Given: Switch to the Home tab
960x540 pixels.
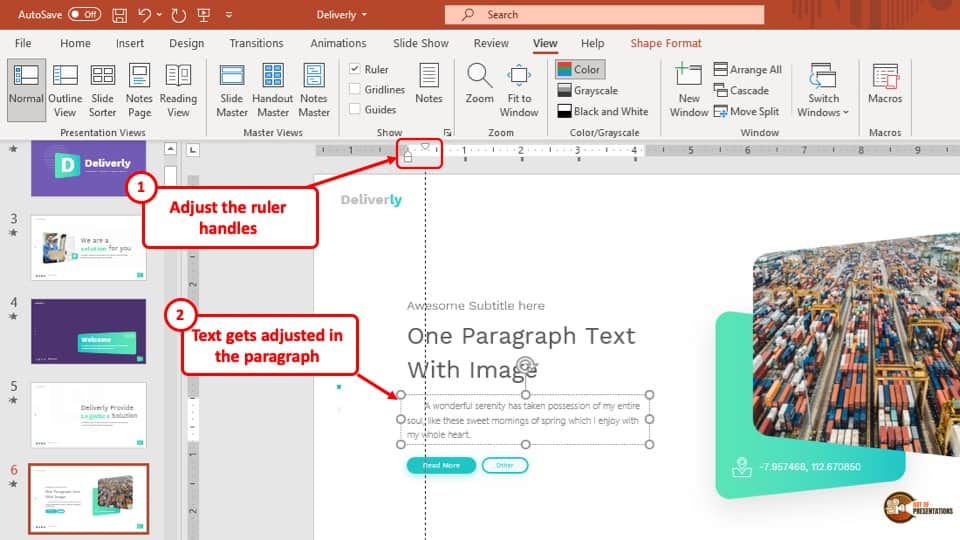Looking at the screenshot, I should click(75, 43).
